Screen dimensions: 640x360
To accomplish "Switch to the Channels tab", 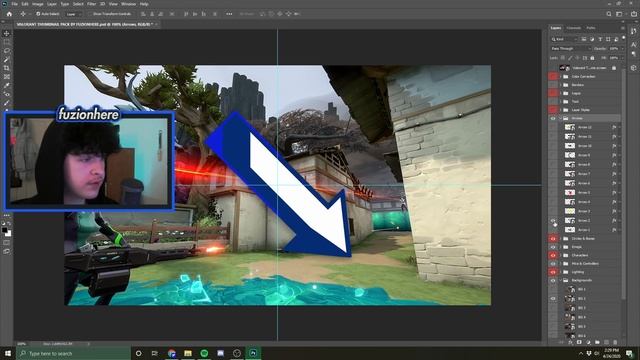I will click(x=573, y=28).
